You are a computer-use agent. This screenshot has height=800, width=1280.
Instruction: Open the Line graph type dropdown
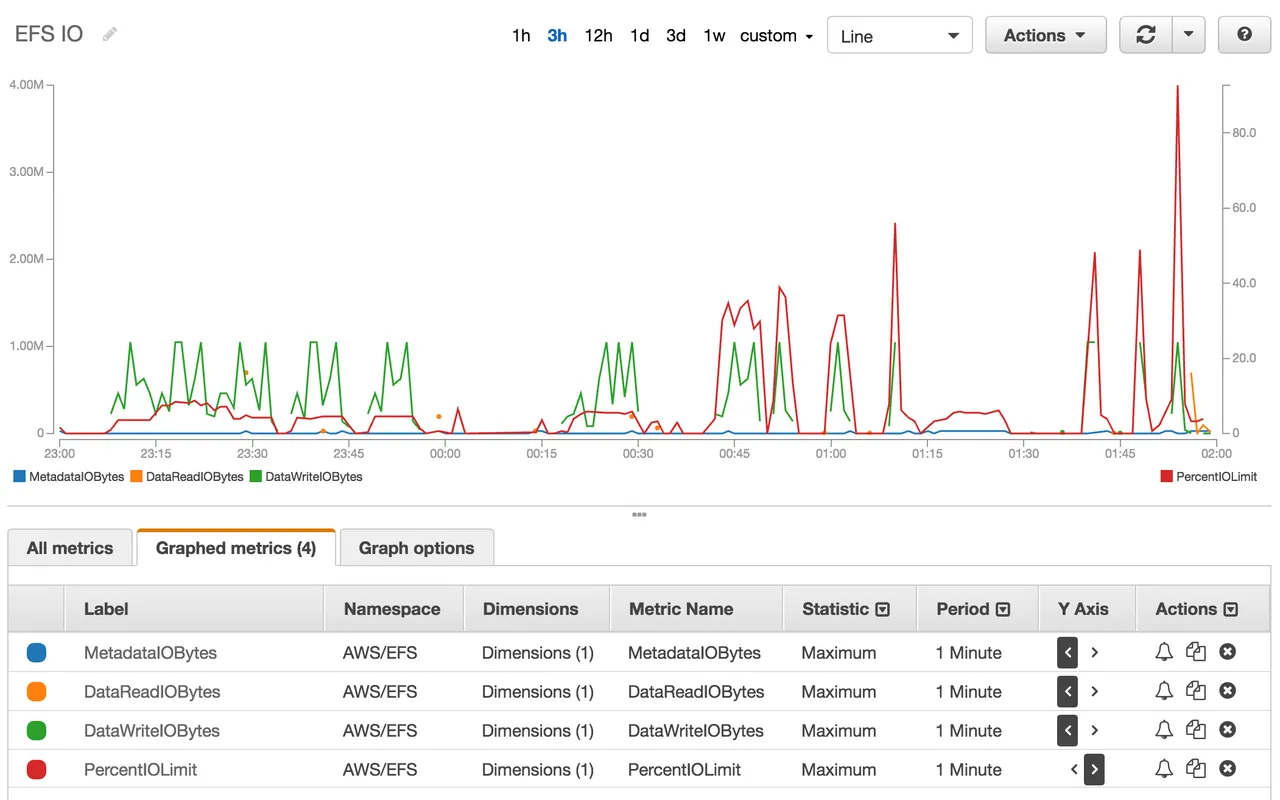click(900, 35)
